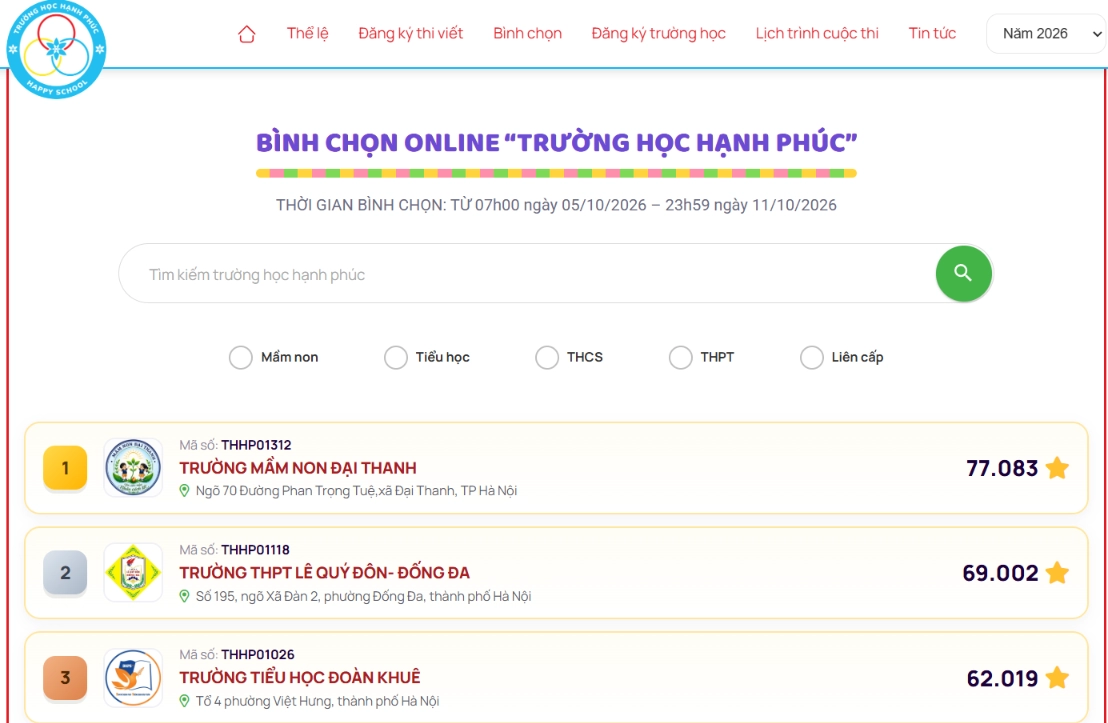Select the Liên cấp radio filter
The width and height of the screenshot is (1108, 723).
pyautogui.click(x=811, y=357)
